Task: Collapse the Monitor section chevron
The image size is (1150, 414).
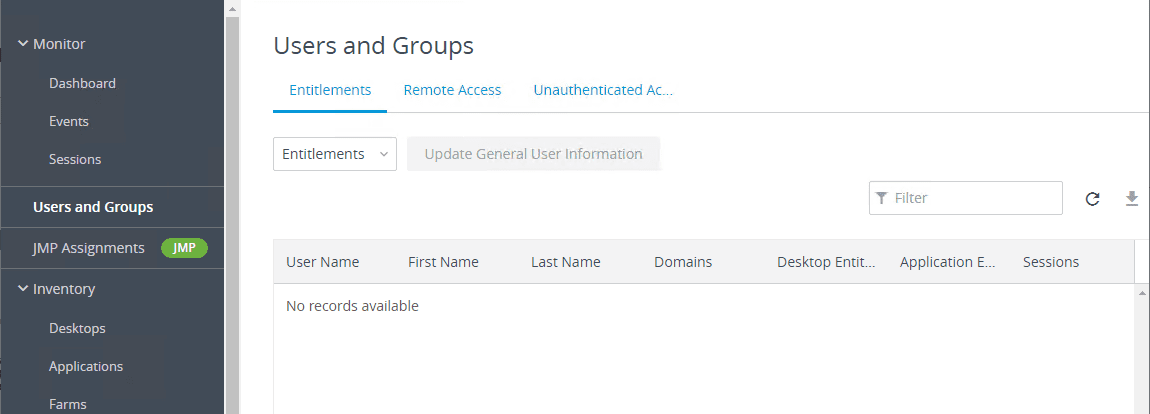Action: [x=22, y=44]
